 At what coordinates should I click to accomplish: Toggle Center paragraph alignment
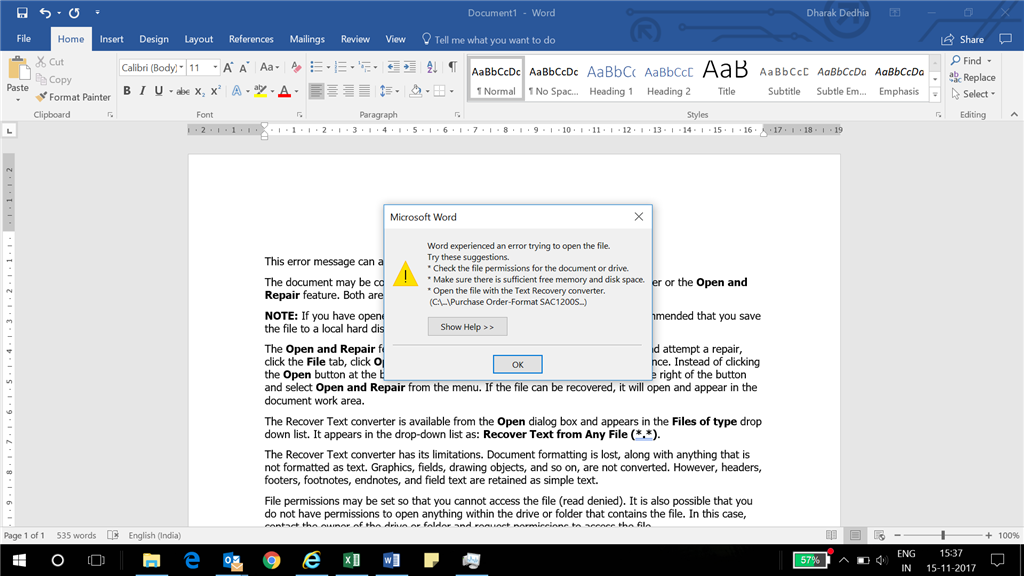click(332, 91)
